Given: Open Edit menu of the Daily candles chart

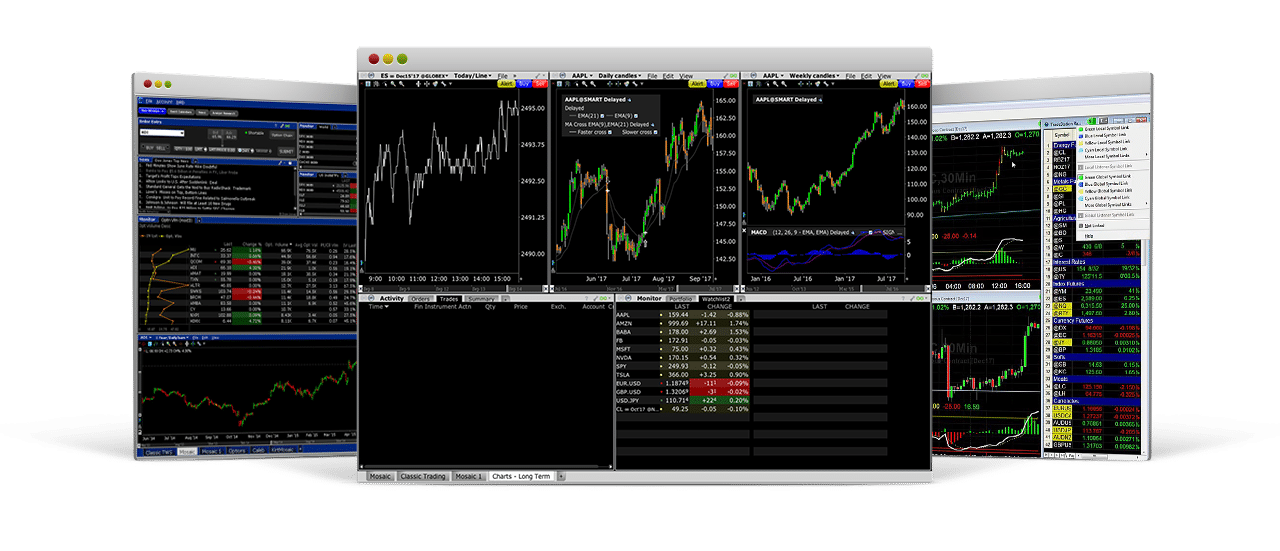Looking at the screenshot, I should 669,76.
